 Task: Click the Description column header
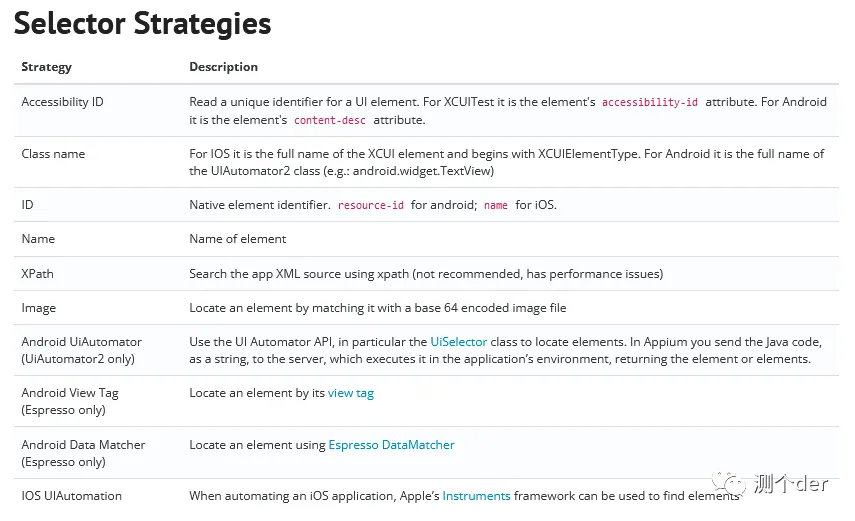[x=223, y=67]
